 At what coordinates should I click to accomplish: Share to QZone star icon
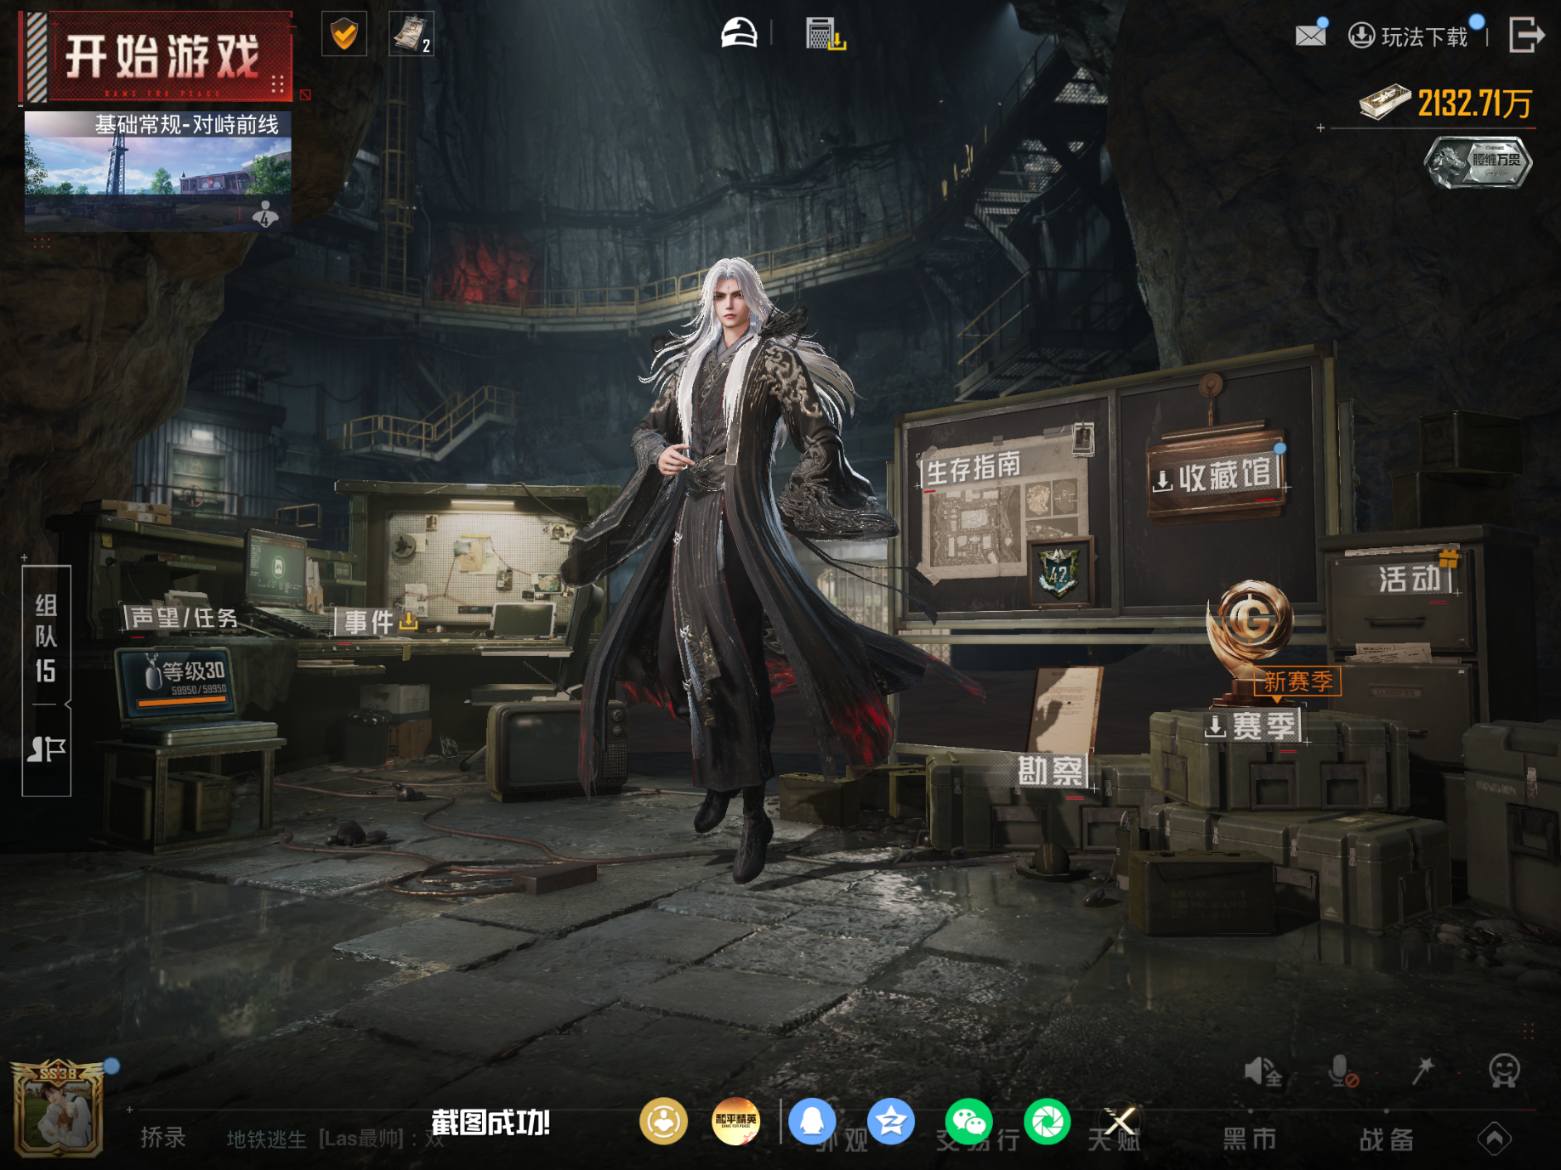pos(891,1122)
